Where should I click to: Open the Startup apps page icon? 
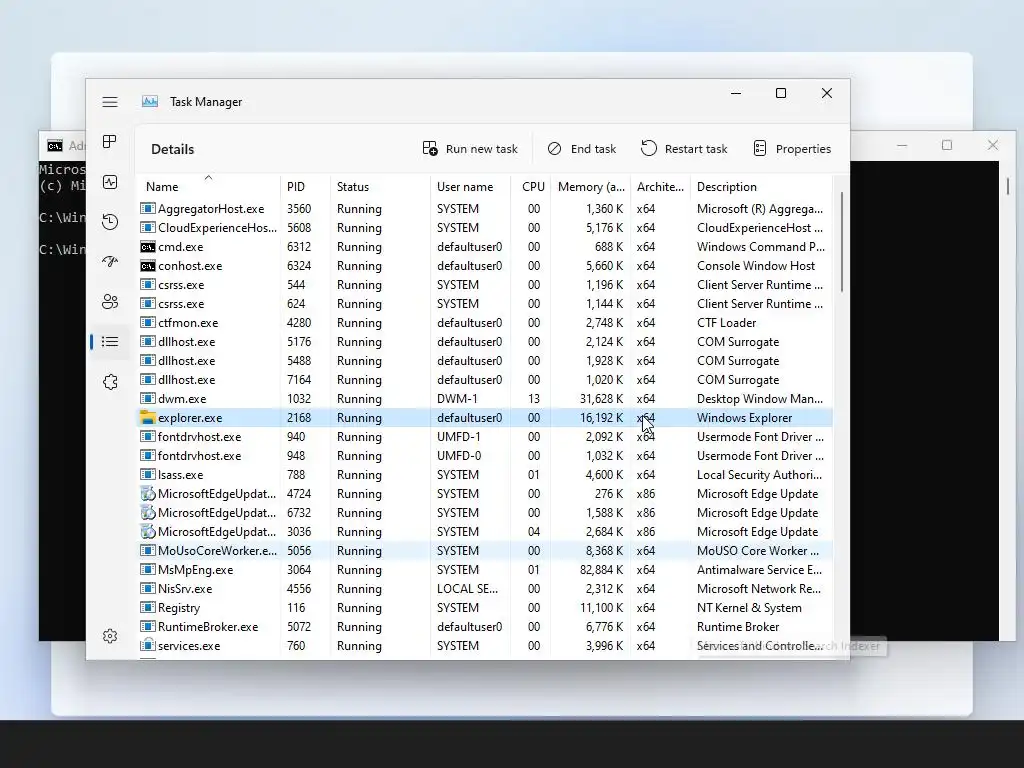pos(110,262)
